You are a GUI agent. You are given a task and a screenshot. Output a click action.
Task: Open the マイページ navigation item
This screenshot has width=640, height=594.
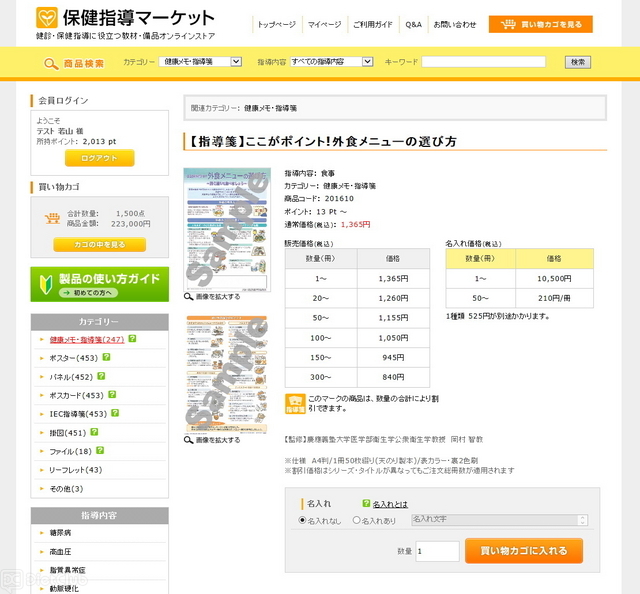pos(324,24)
